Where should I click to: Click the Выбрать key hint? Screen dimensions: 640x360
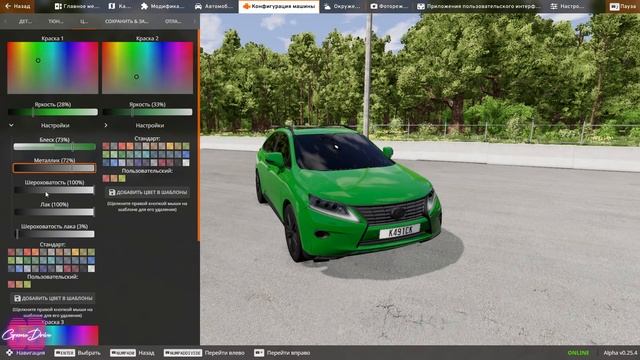point(78,353)
